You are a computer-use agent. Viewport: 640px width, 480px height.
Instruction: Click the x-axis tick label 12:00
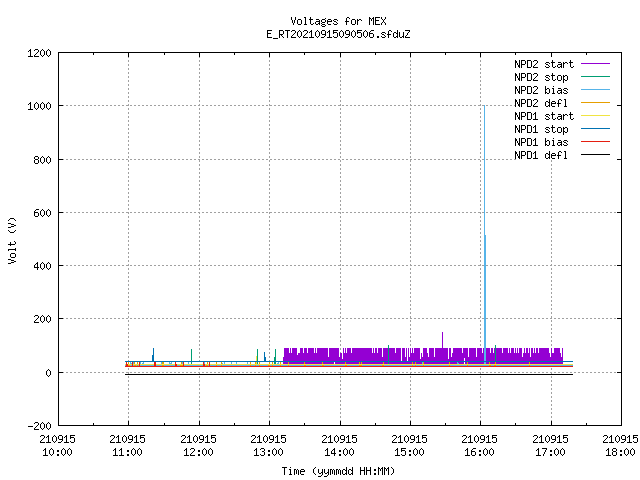198,452
